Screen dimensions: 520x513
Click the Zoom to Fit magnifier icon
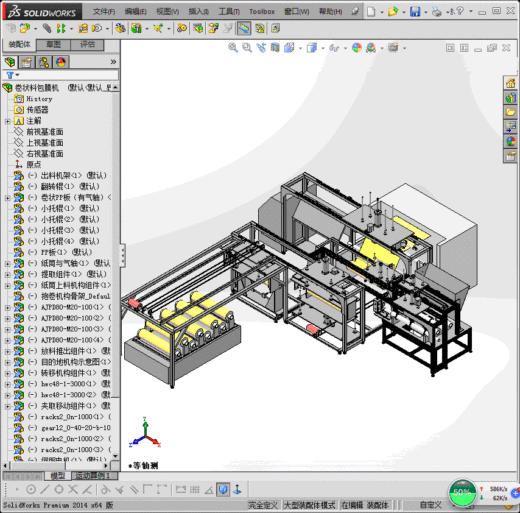coord(233,48)
